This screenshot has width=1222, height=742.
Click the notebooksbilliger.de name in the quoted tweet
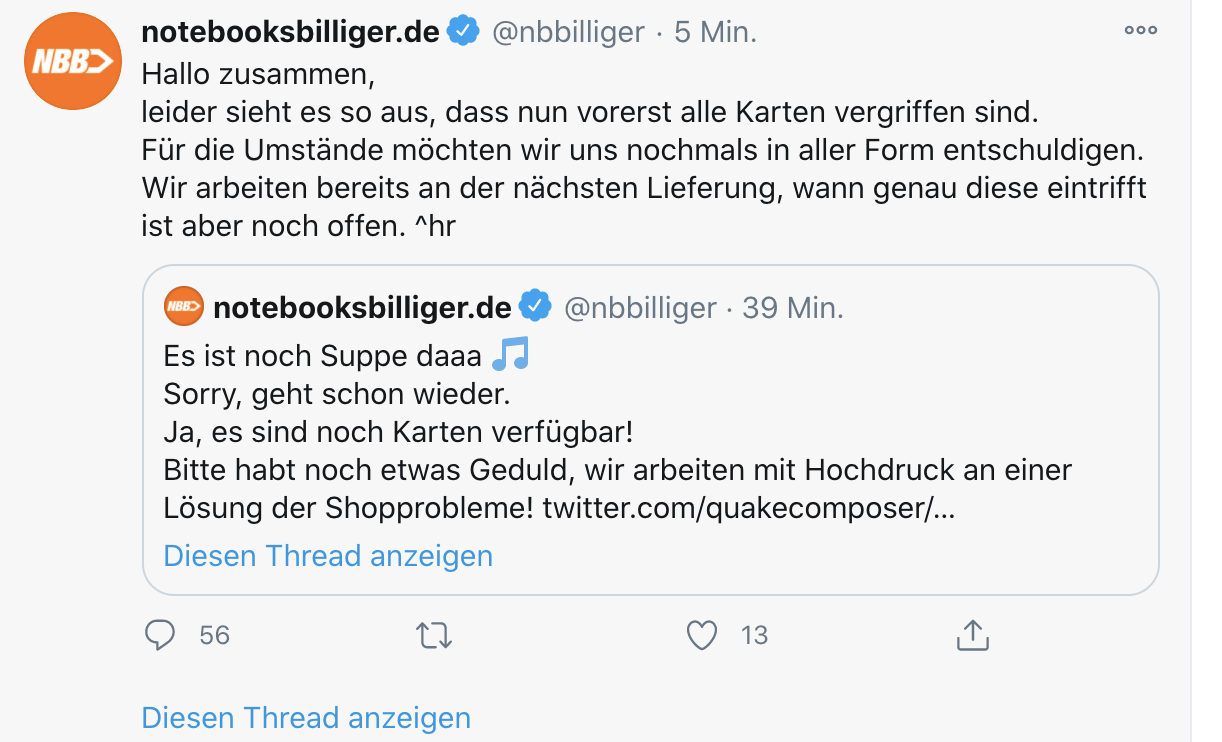[362, 307]
